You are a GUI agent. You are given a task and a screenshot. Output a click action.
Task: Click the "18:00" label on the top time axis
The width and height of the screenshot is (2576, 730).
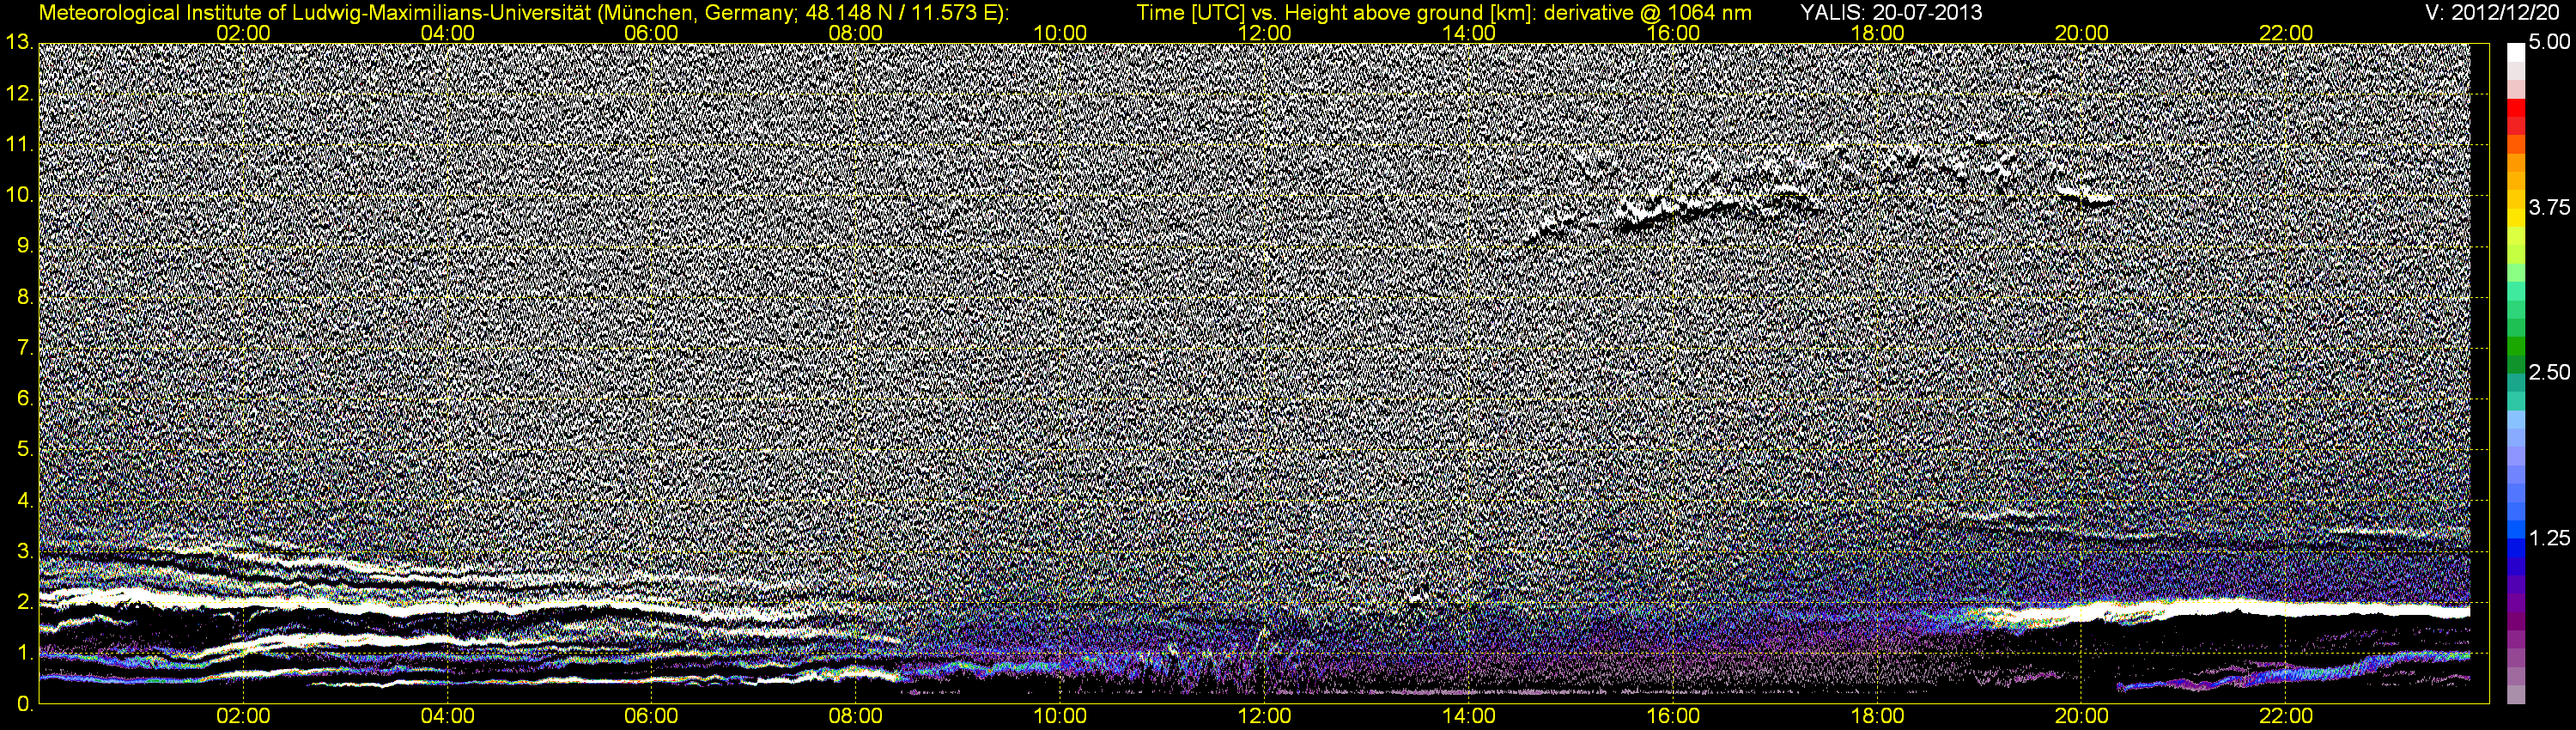click(x=1878, y=33)
